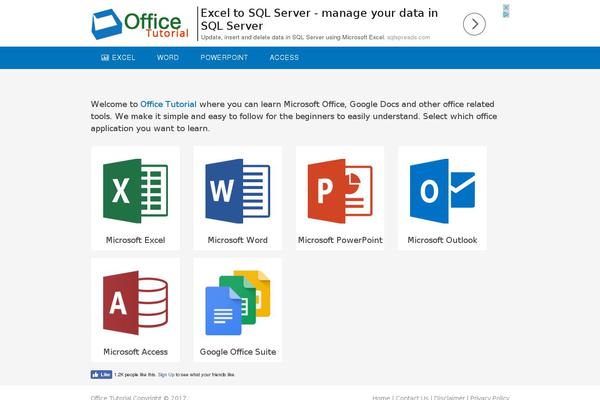This screenshot has width=600, height=400.
Task: Go to the WORD menu item
Action: (168, 57)
